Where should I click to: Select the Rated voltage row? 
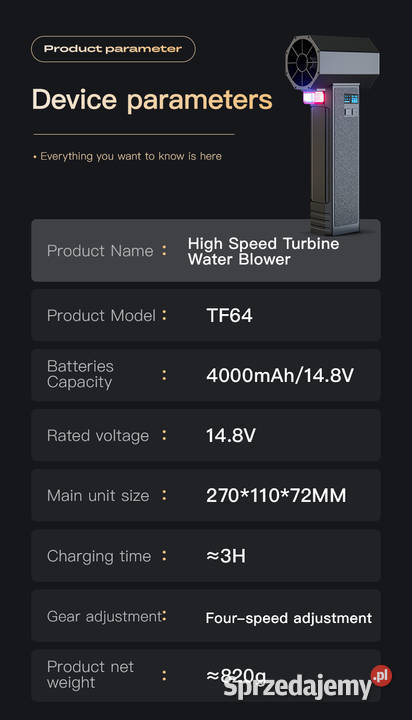click(x=206, y=435)
